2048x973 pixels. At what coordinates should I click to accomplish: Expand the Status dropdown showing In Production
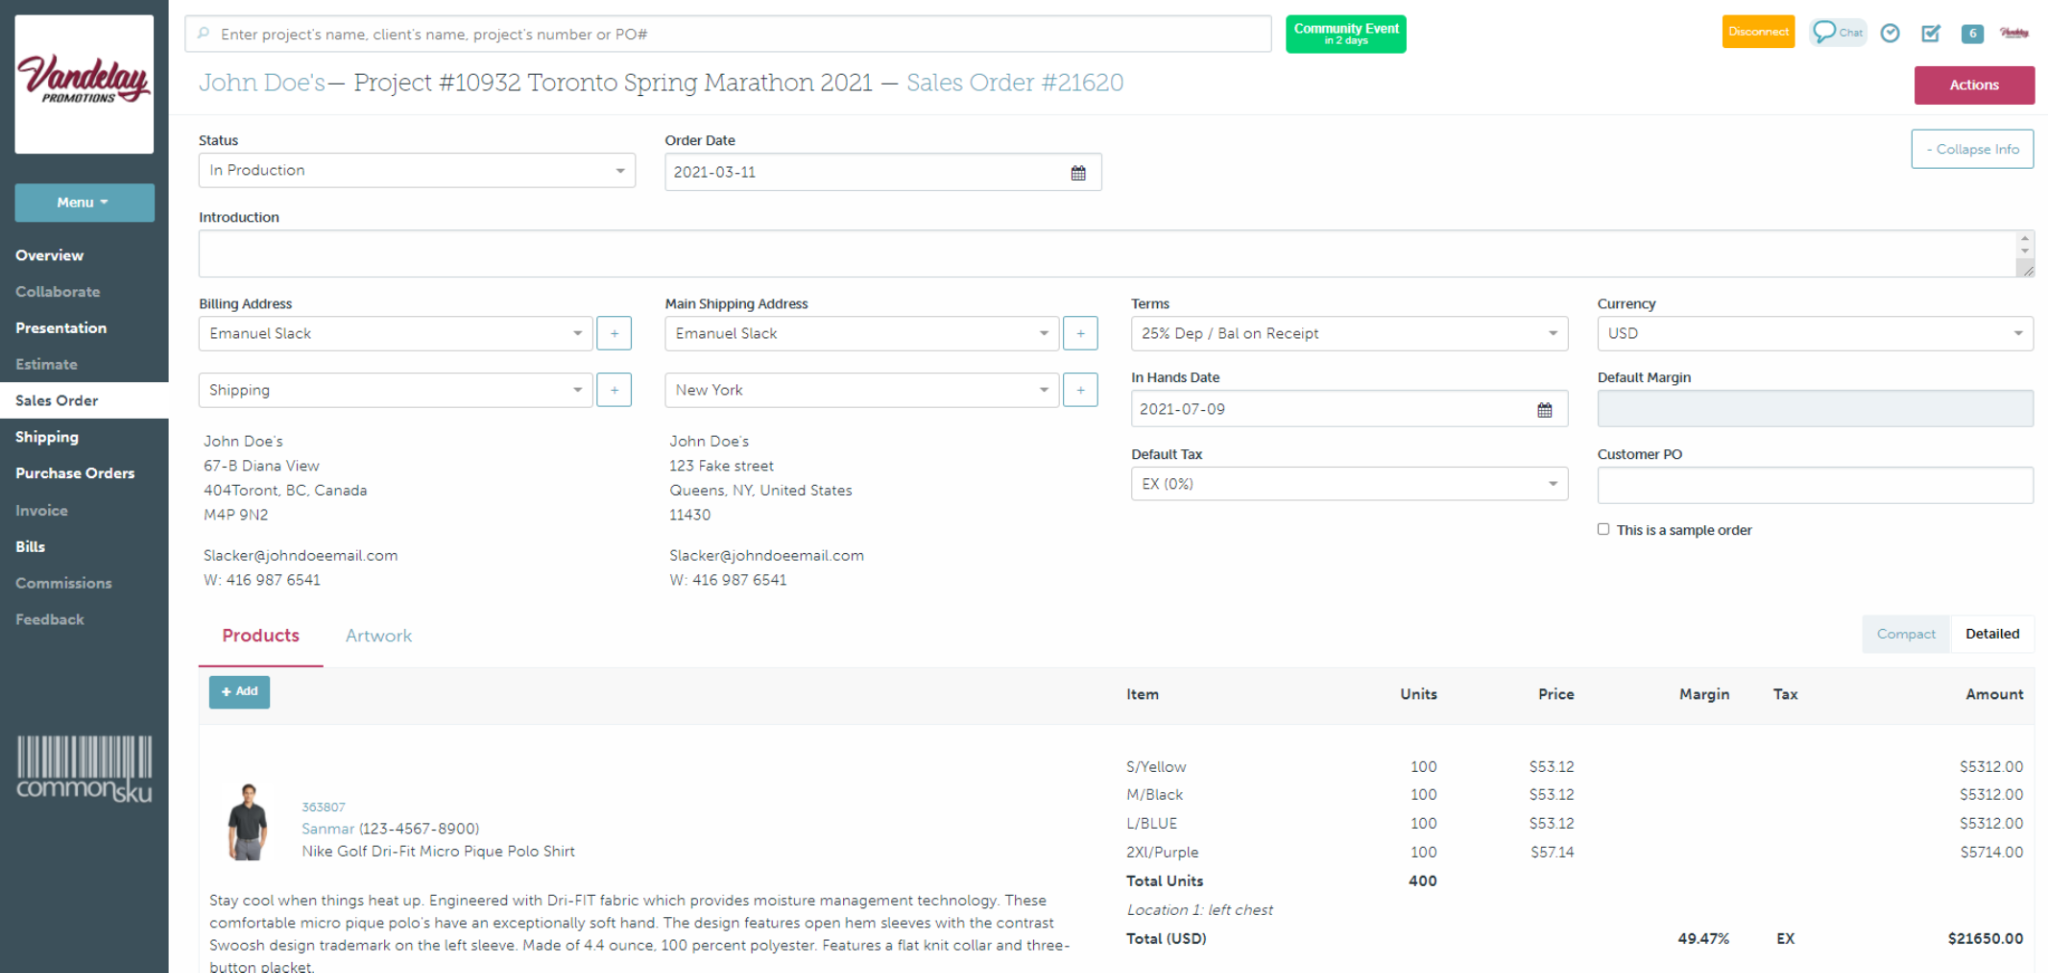click(417, 171)
